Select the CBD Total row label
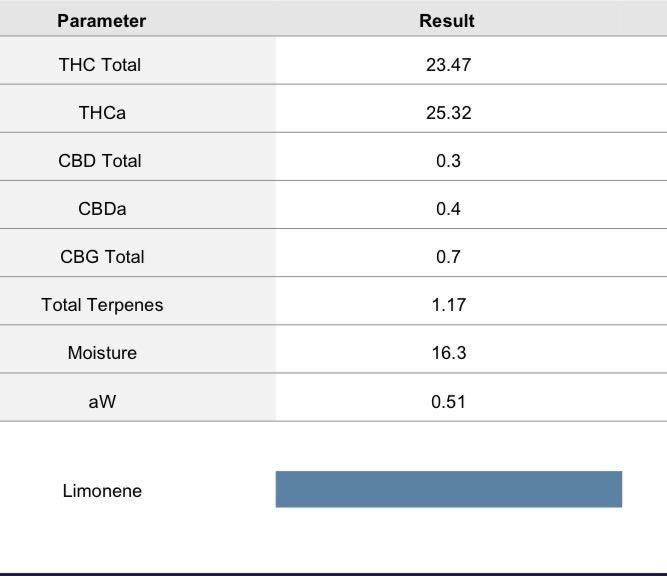667x576 pixels. tap(100, 161)
